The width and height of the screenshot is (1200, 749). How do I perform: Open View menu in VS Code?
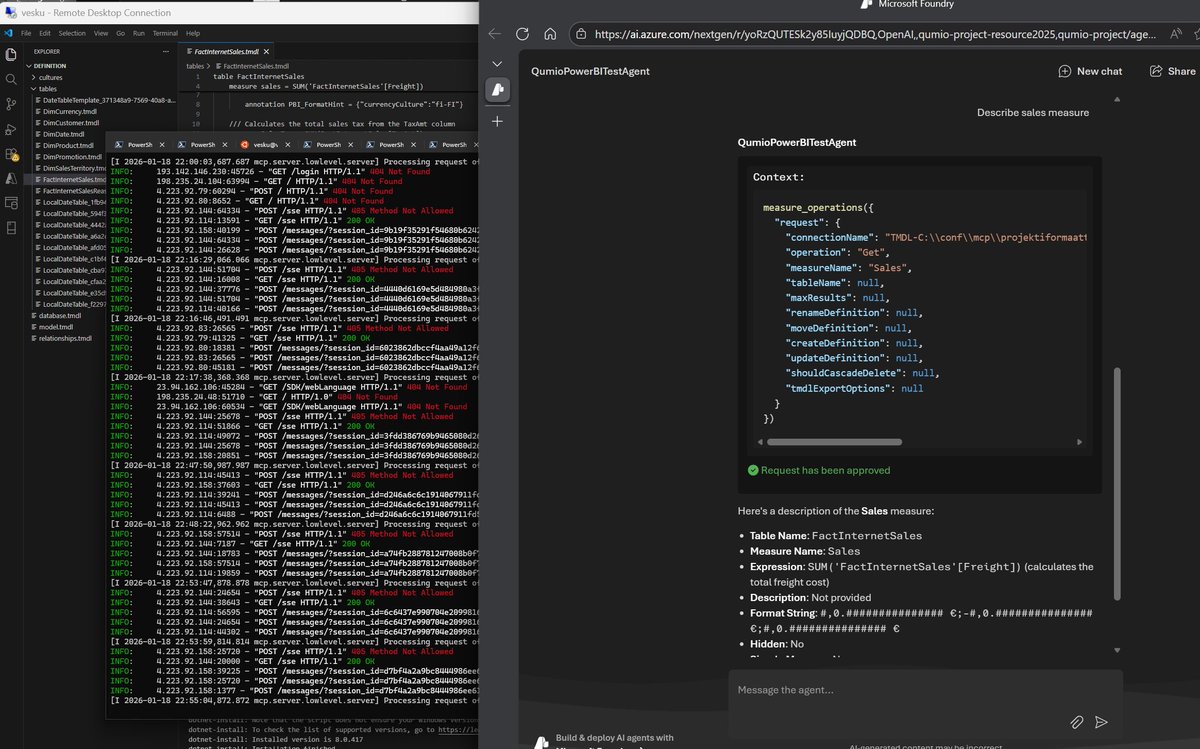pyautogui.click(x=100, y=33)
